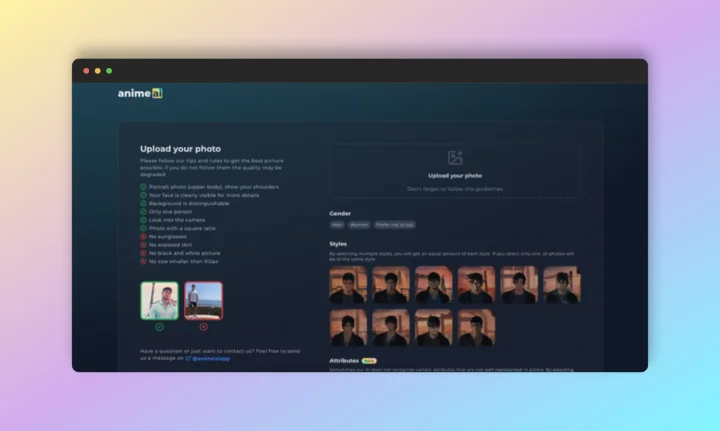Open the red-bordered bad example photo
The height and width of the screenshot is (431, 720).
click(x=203, y=301)
